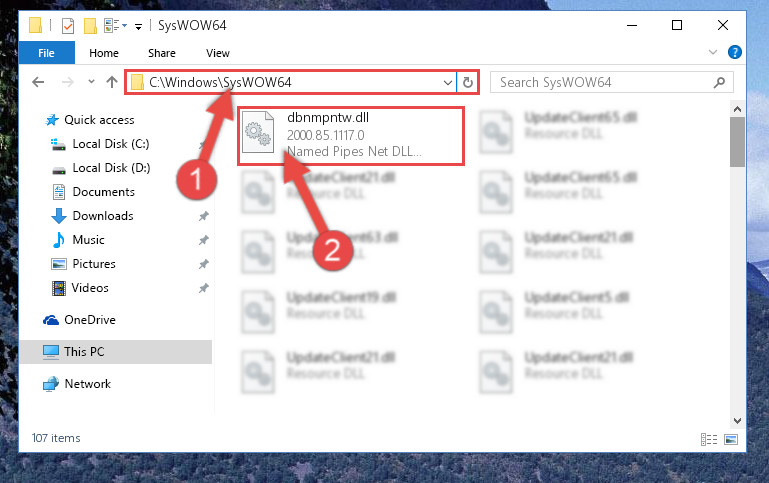Image resolution: width=769 pixels, height=483 pixels.
Task: Click the Search SysWOW64 input field
Action: pos(605,82)
